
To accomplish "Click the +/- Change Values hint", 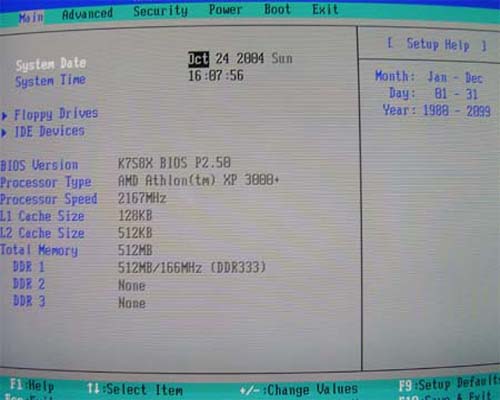I will click(299, 389).
